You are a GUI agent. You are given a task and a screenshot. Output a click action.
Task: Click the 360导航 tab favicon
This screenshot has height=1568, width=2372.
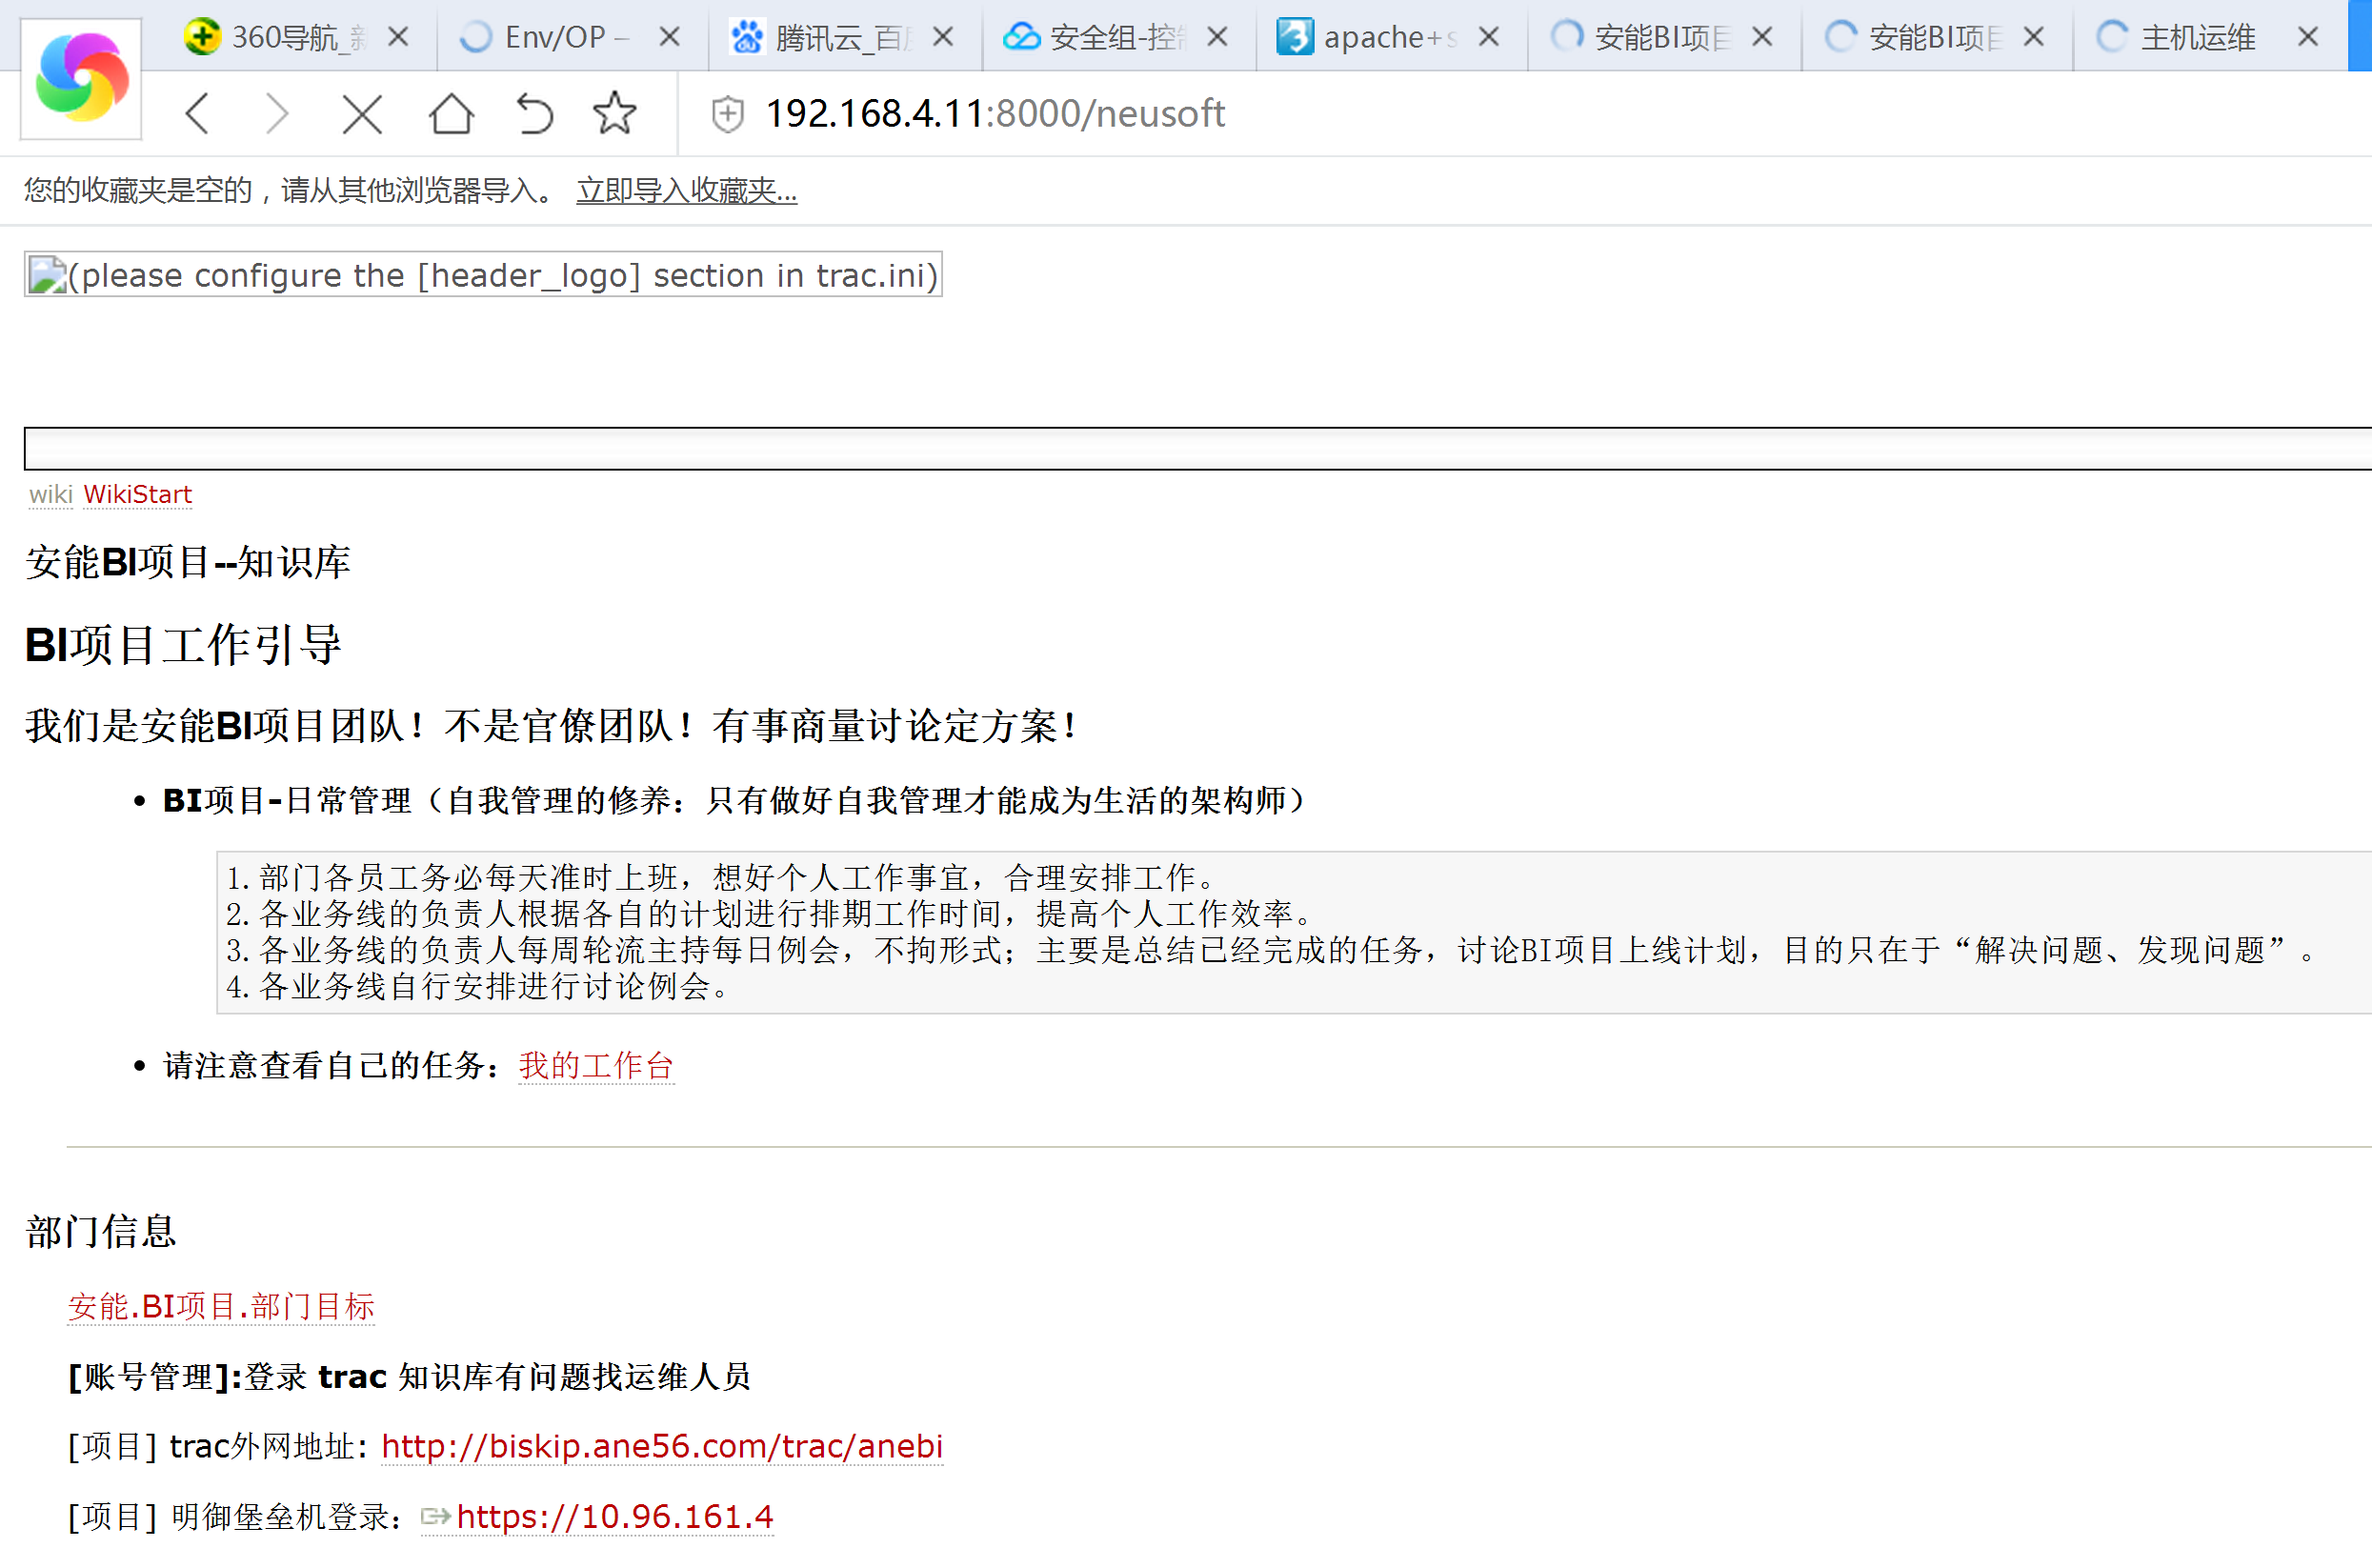click(202, 37)
